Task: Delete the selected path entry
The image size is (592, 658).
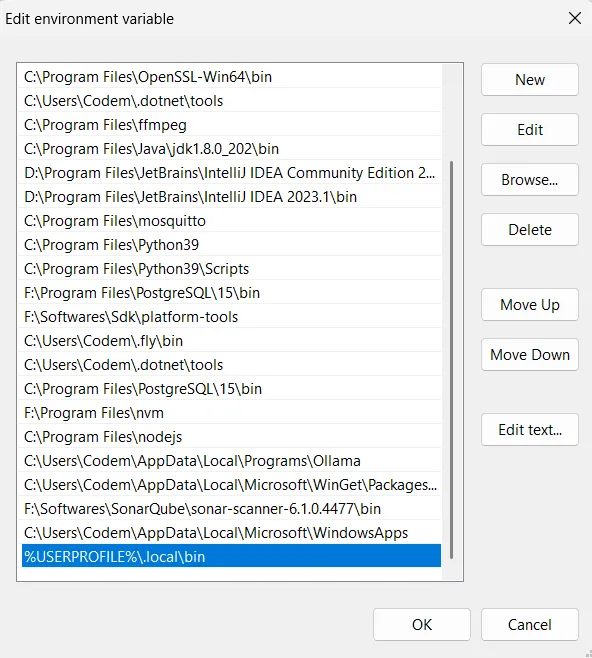Action: tap(529, 230)
